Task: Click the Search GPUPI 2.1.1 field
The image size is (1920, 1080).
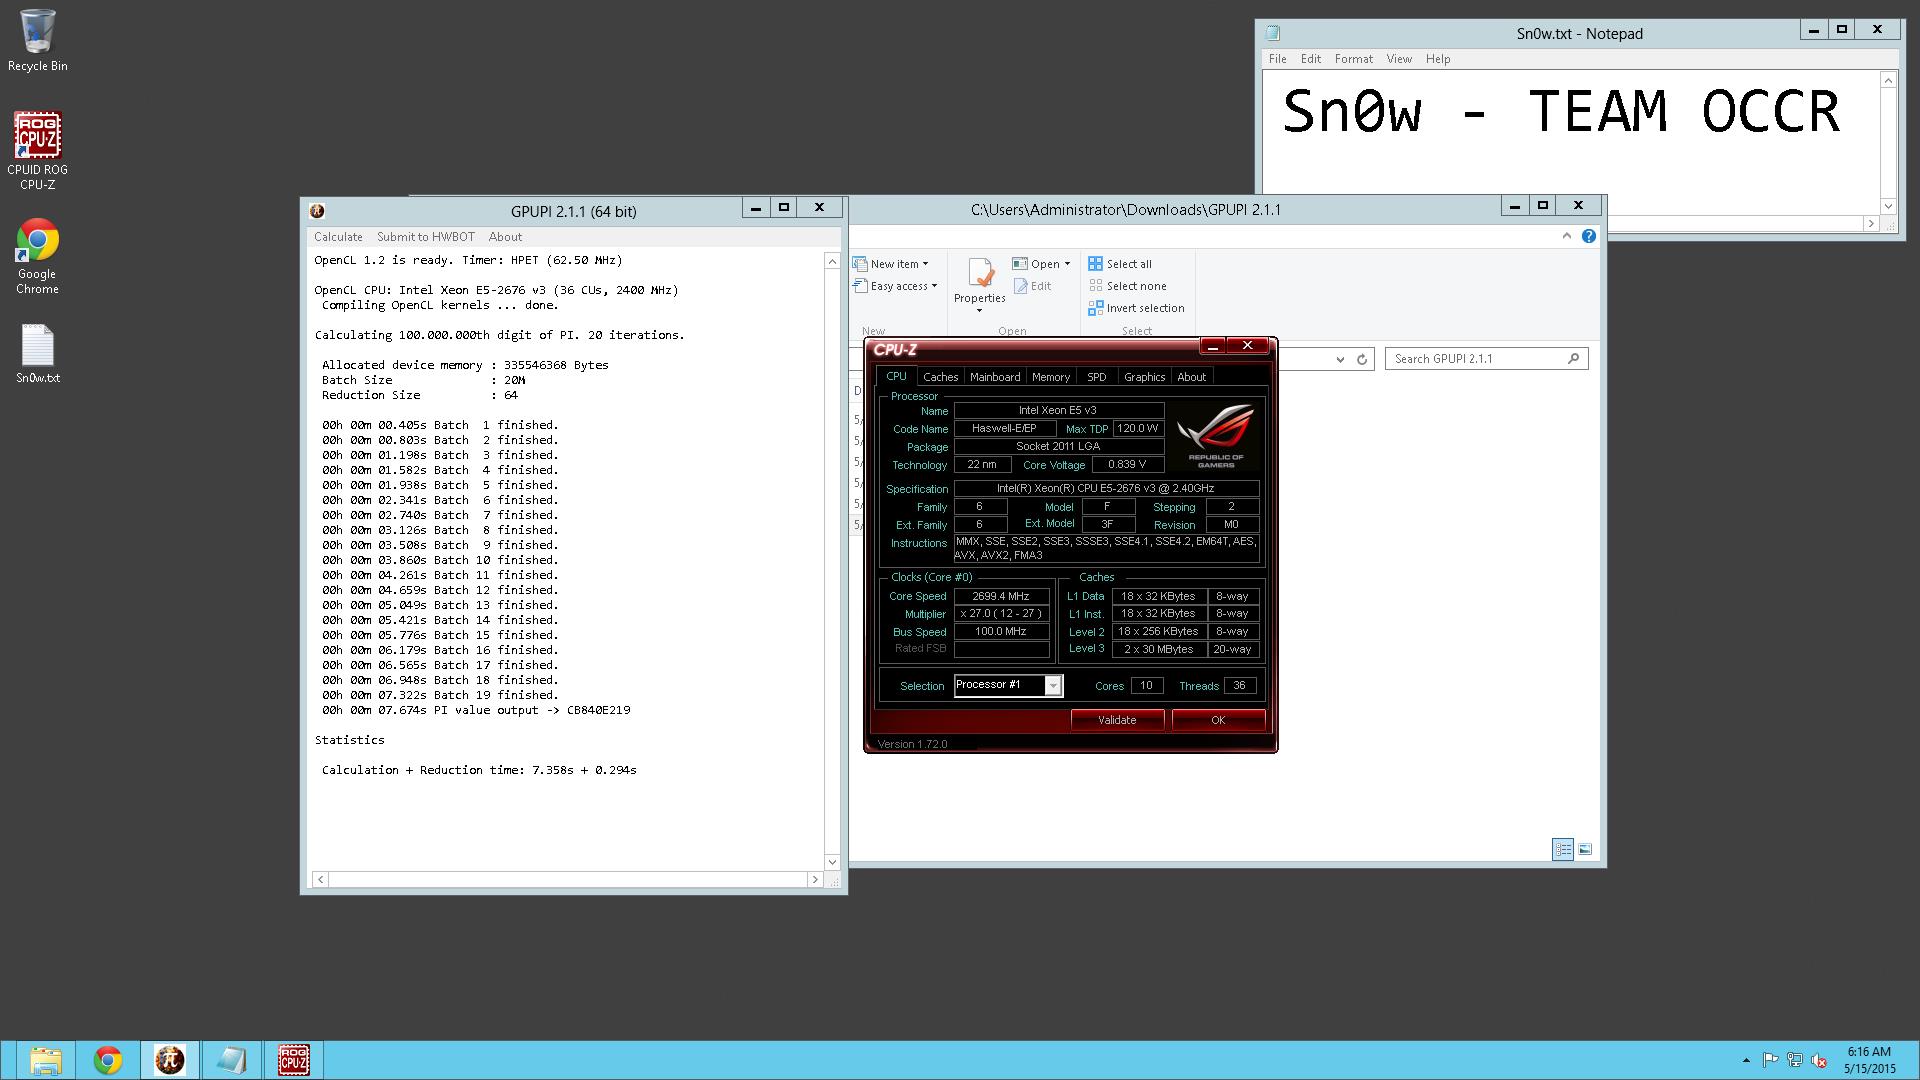Action: pos(1486,359)
